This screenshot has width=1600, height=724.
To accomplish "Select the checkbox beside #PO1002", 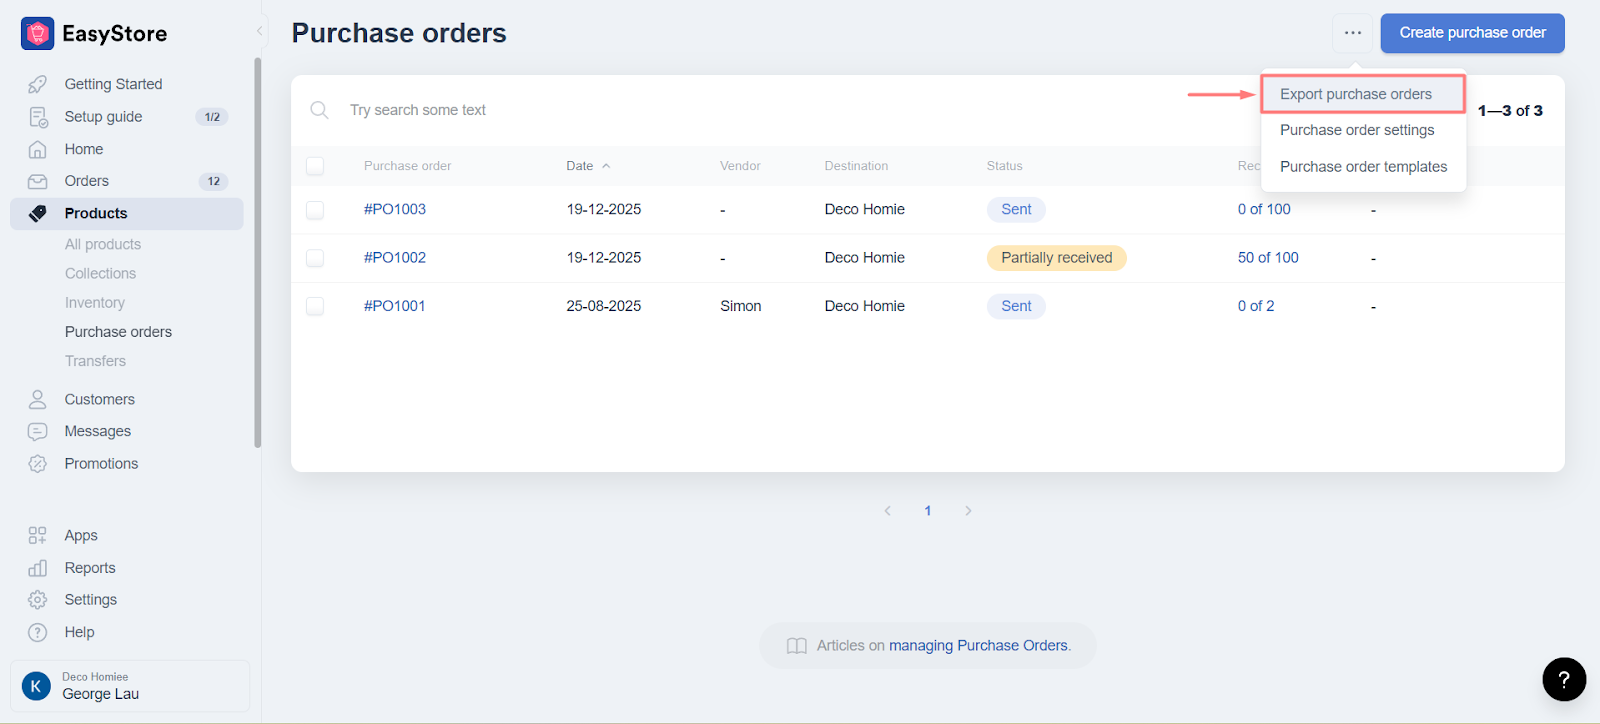I will click(315, 258).
